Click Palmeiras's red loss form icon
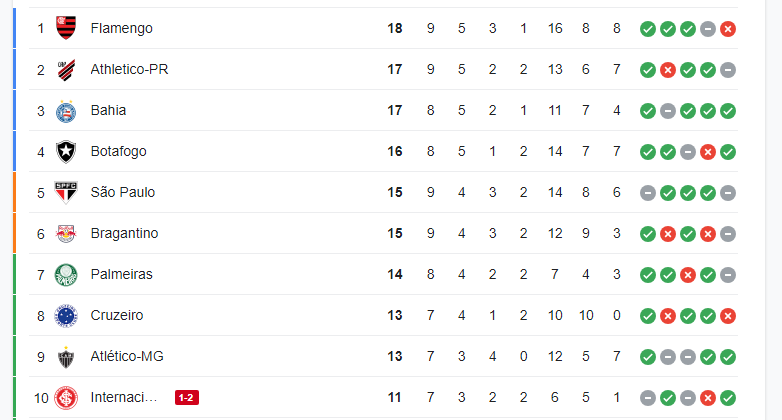This screenshot has height=420, width=782. point(688,275)
